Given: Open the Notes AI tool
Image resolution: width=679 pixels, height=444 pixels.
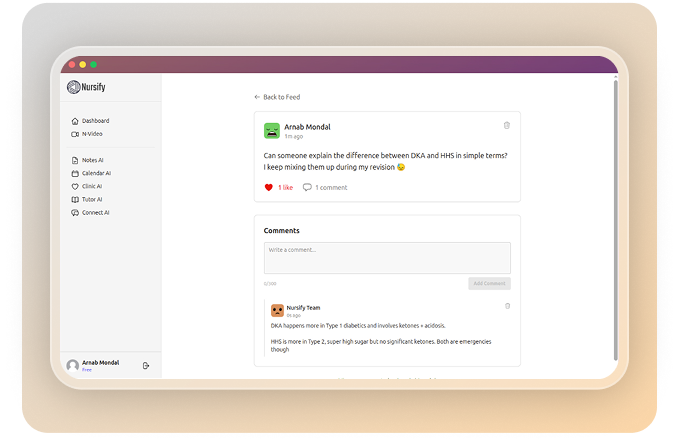Looking at the screenshot, I should (x=92, y=160).
